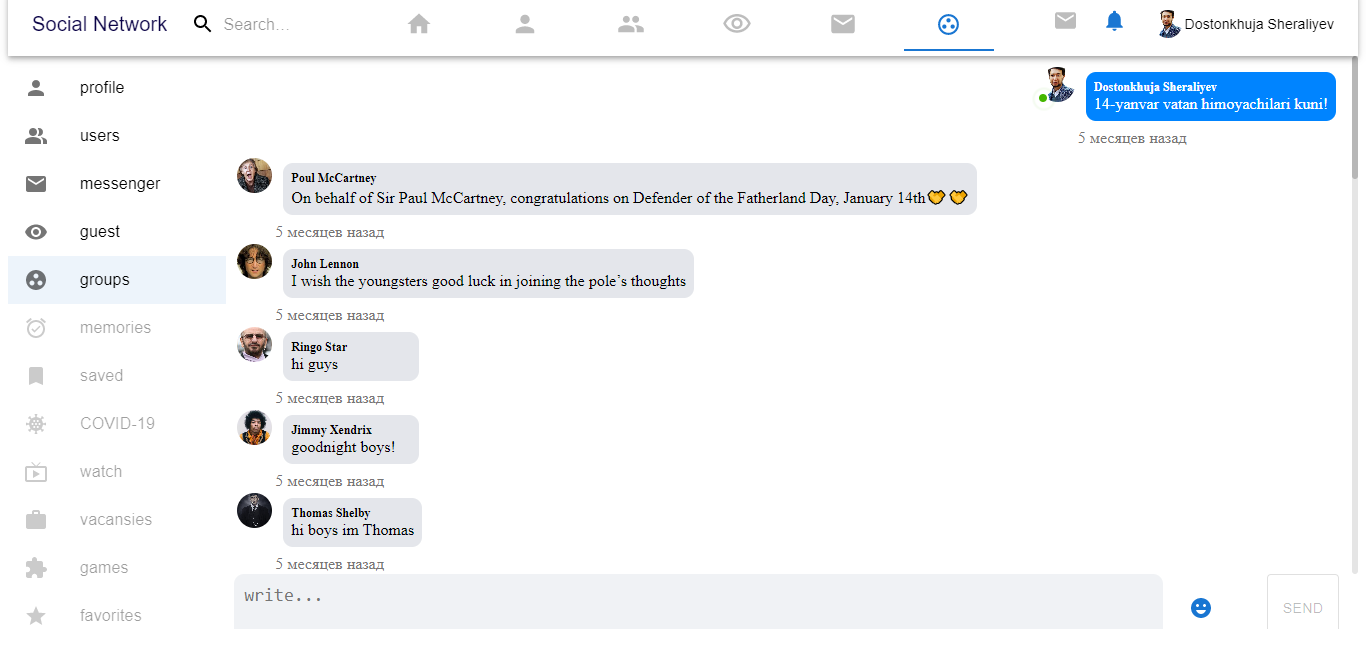Select the groups sidebar item
Screen dimensions: 1366x656
coord(117,280)
